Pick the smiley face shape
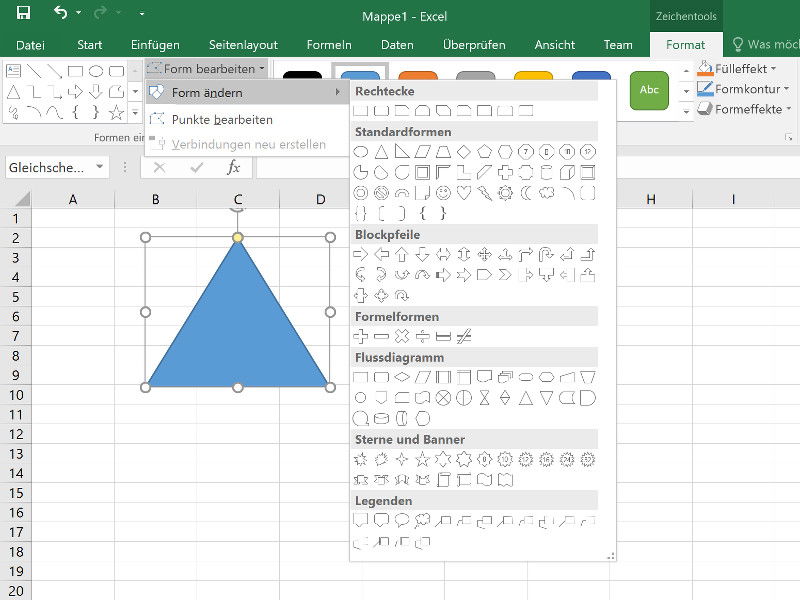The image size is (800, 600). pyautogui.click(x=443, y=193)
